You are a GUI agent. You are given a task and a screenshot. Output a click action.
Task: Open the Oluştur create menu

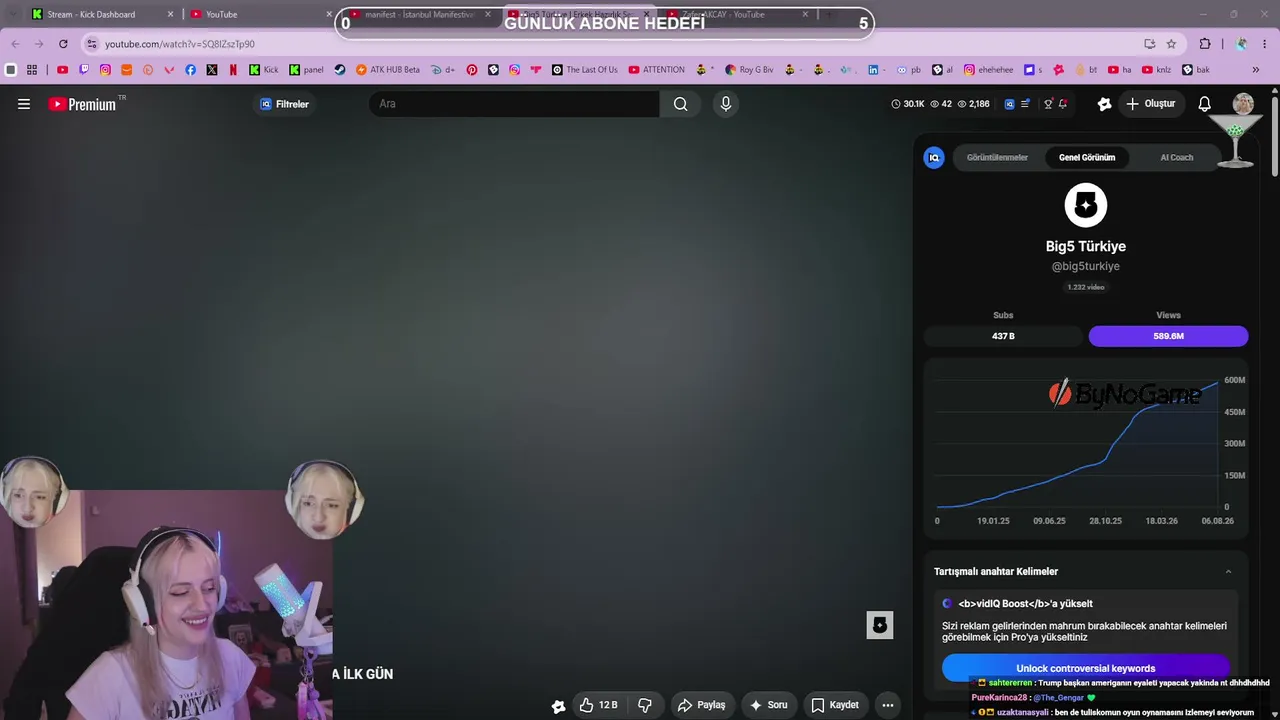click(1151, 104)
